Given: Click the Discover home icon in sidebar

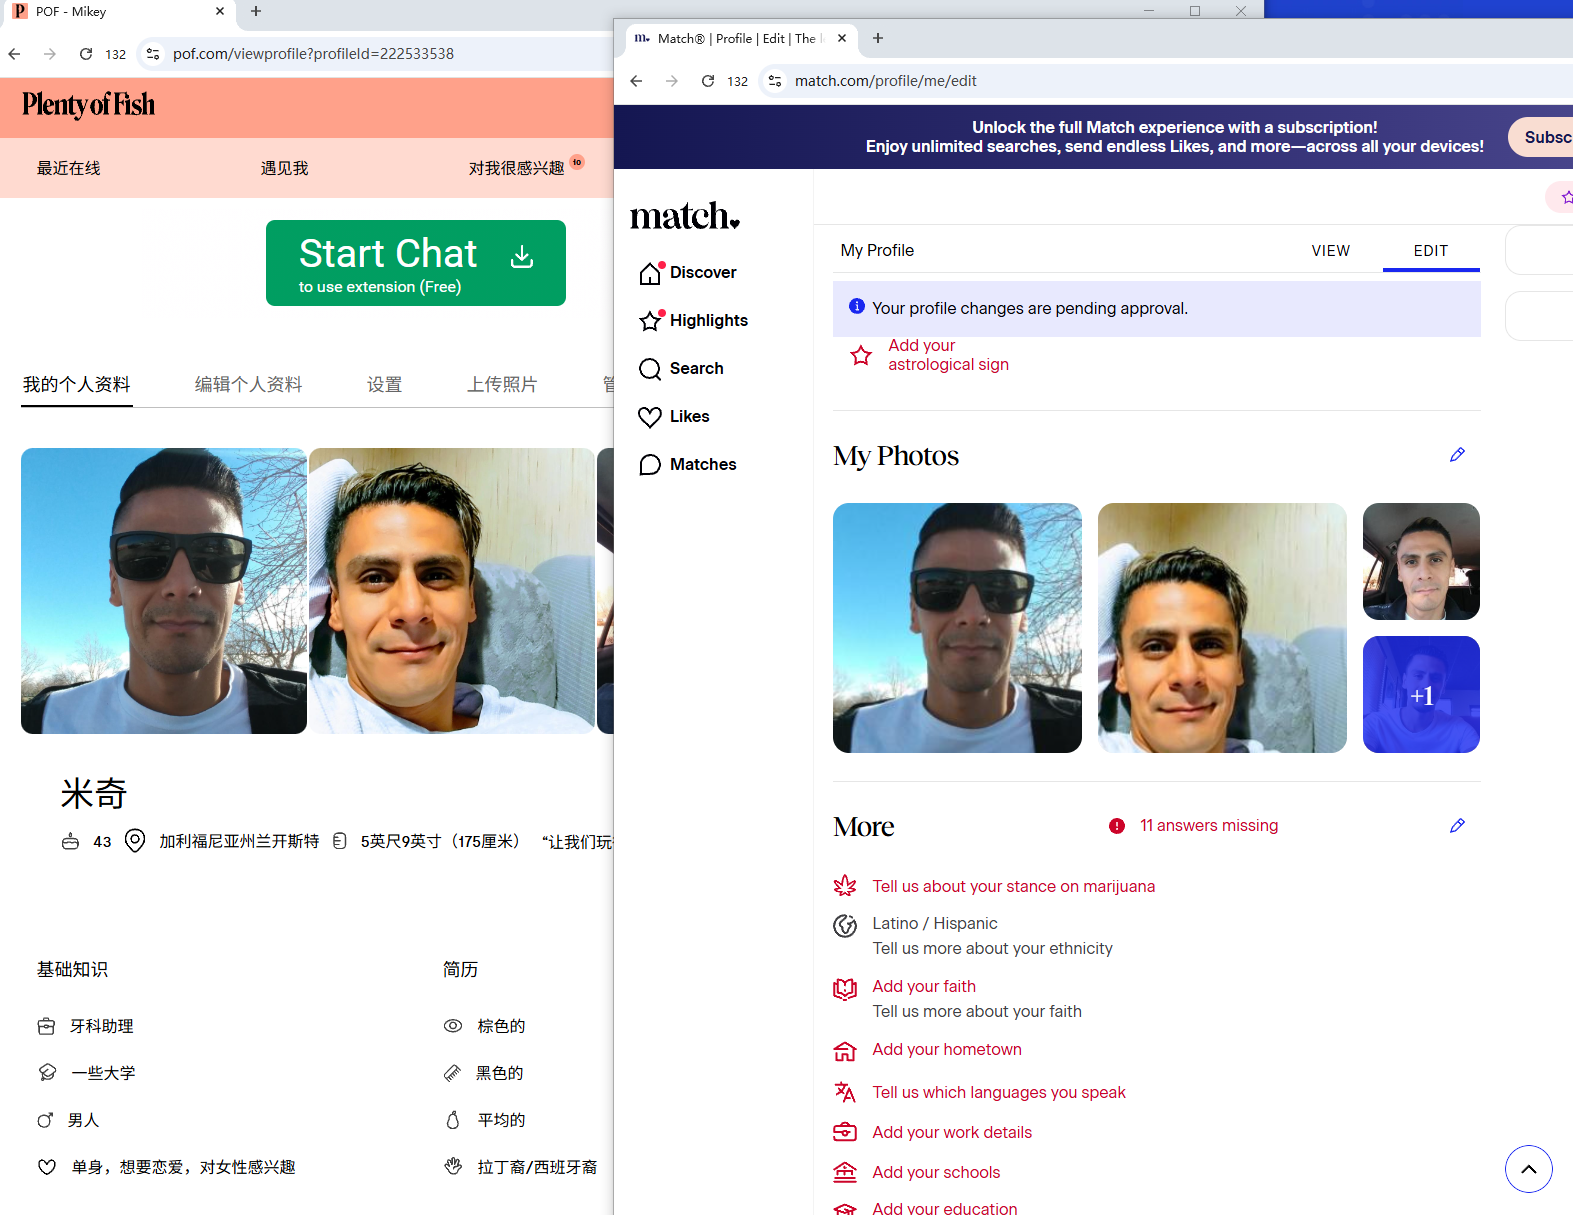Looking at the screenshot, I should (650, 273).
